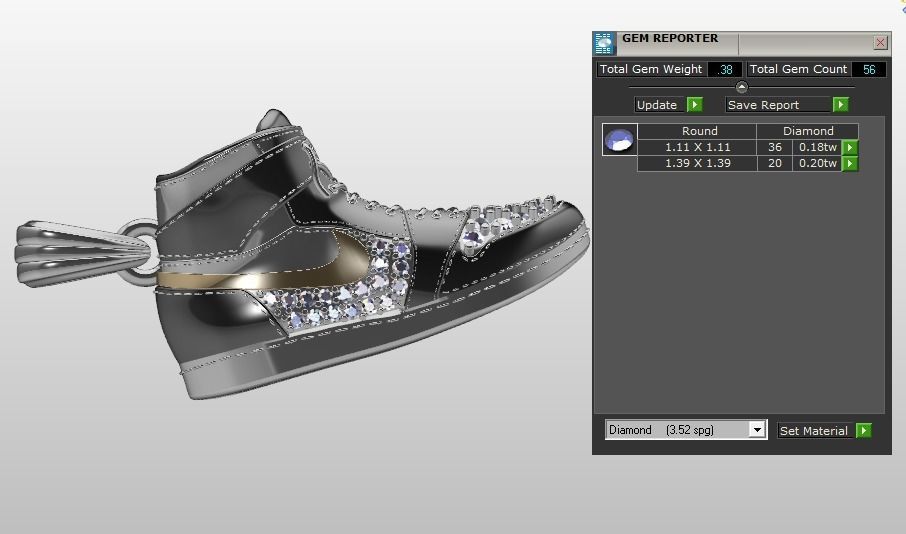This screenshot has height=534, width=906.
Task: Click green arrow next to Update
Action: (x=695, y=105)
